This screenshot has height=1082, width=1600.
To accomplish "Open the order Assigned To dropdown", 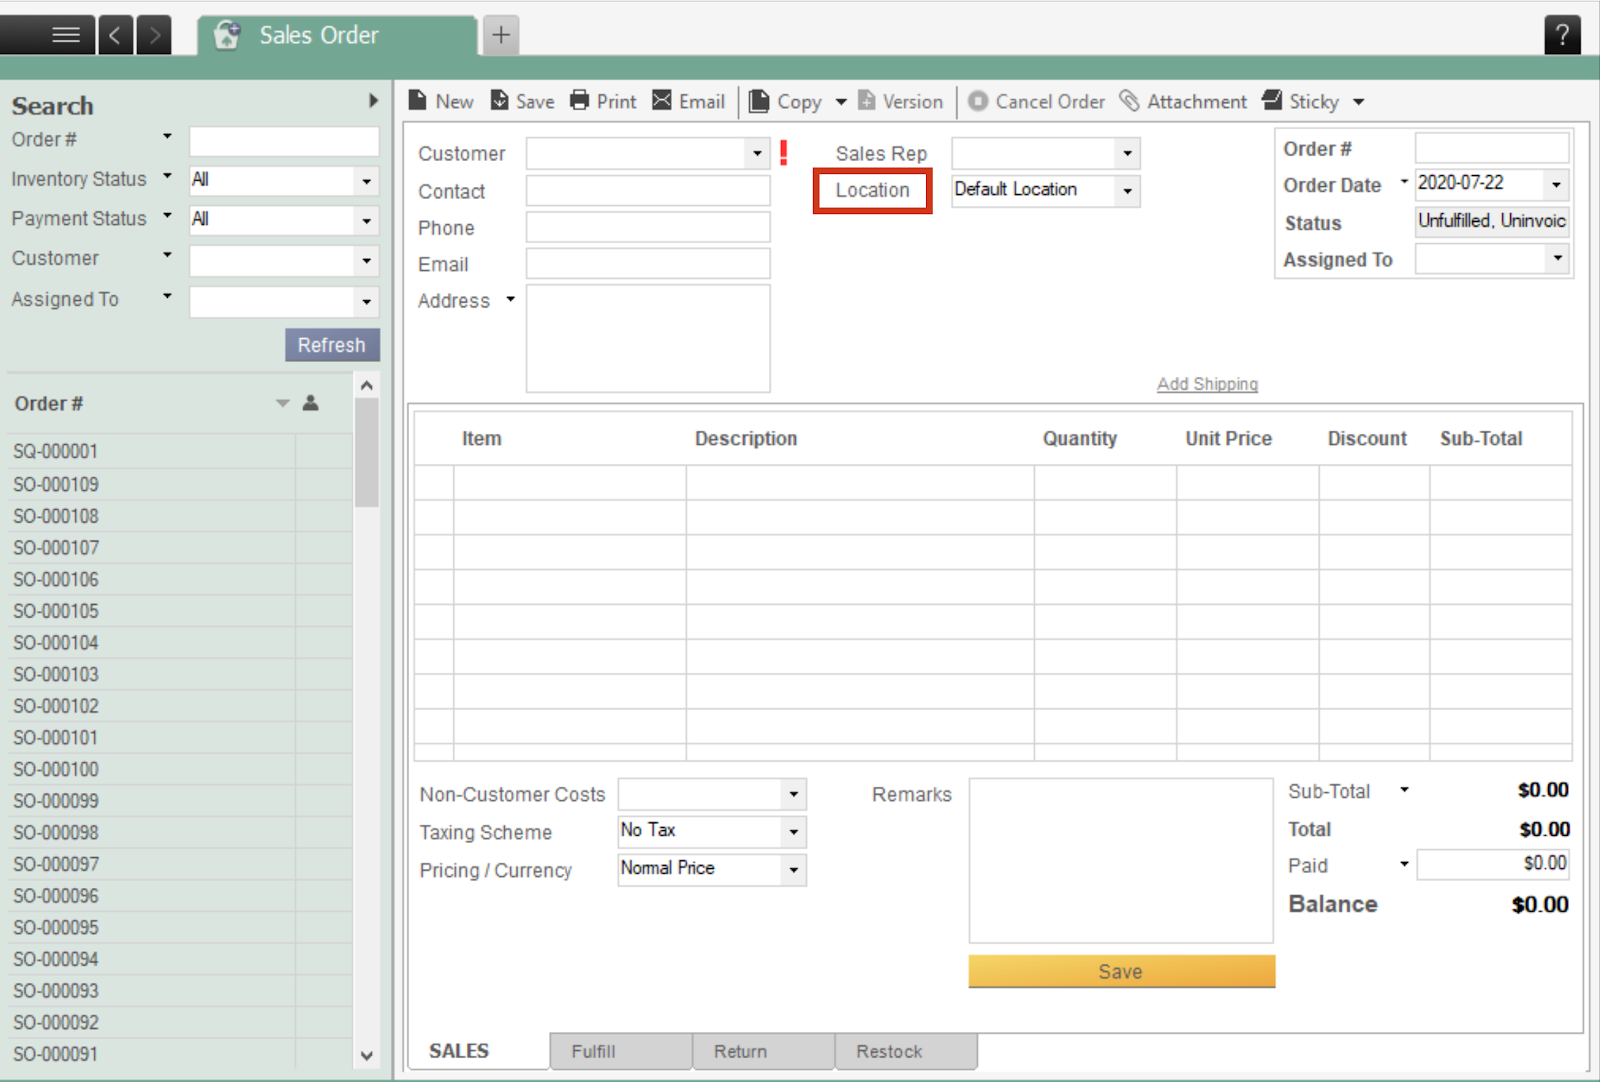I will pos(1557,259).
